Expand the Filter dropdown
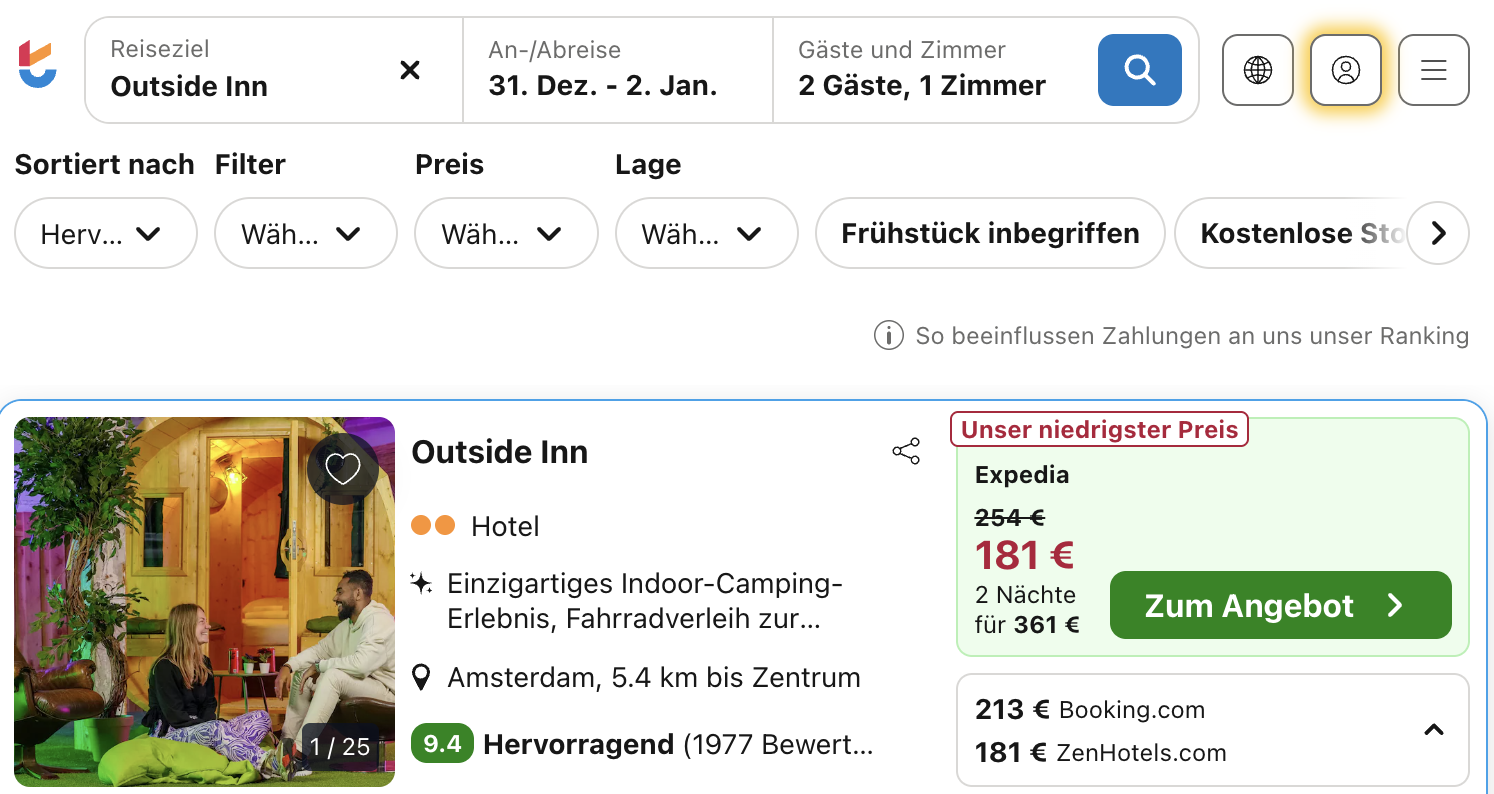Image resolution: width=1494 pixels, height=794 pixels. tap(305, 234)
